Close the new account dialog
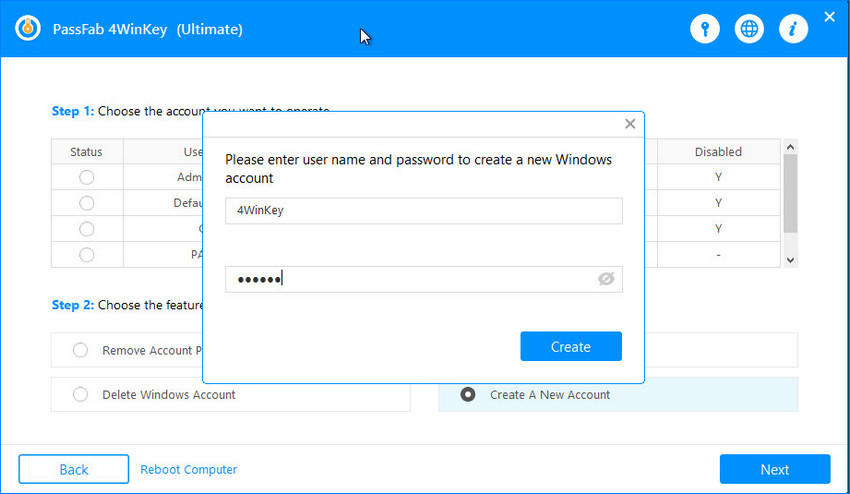850x494 pixels. [630, 124]
